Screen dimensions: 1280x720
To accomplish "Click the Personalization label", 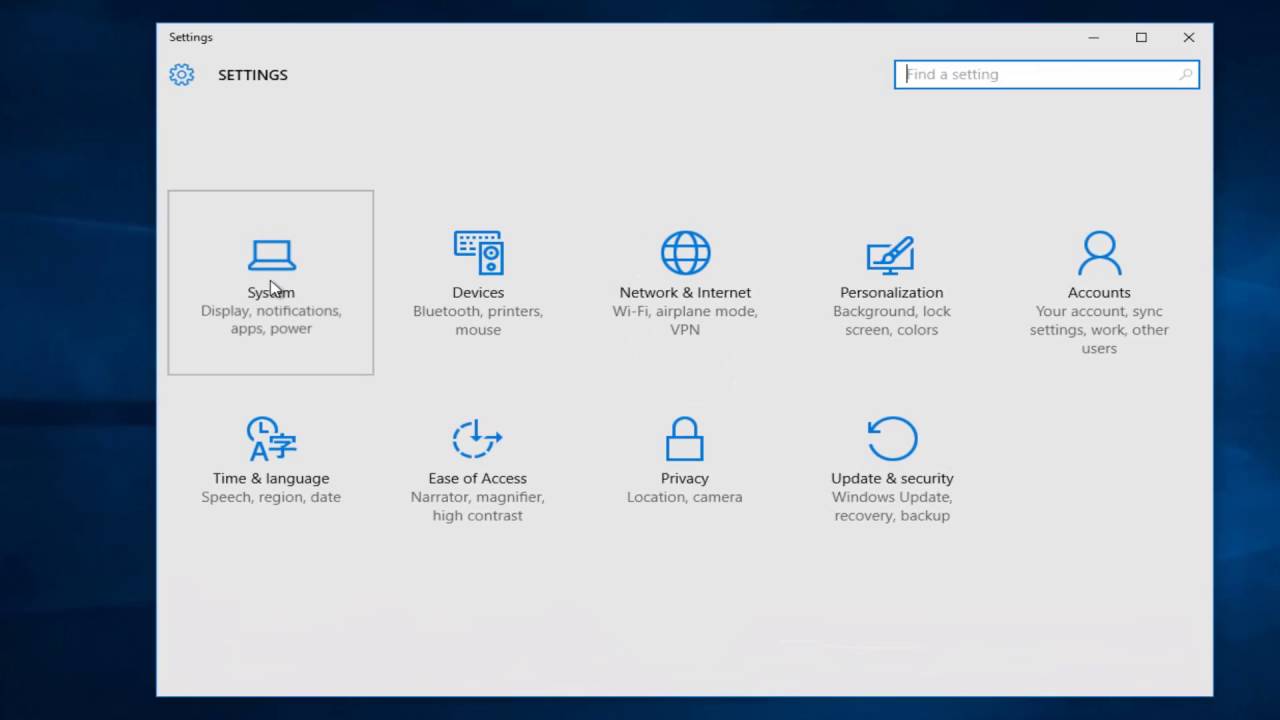I will (x=891, y=292).
